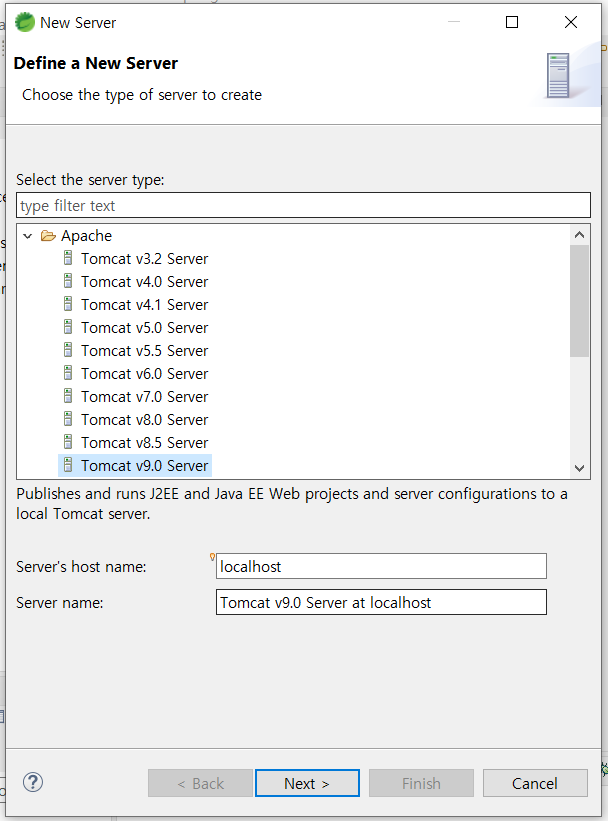This screenshot has height=821, width=608.
Task: Click the Server name field
Action: 381,602
